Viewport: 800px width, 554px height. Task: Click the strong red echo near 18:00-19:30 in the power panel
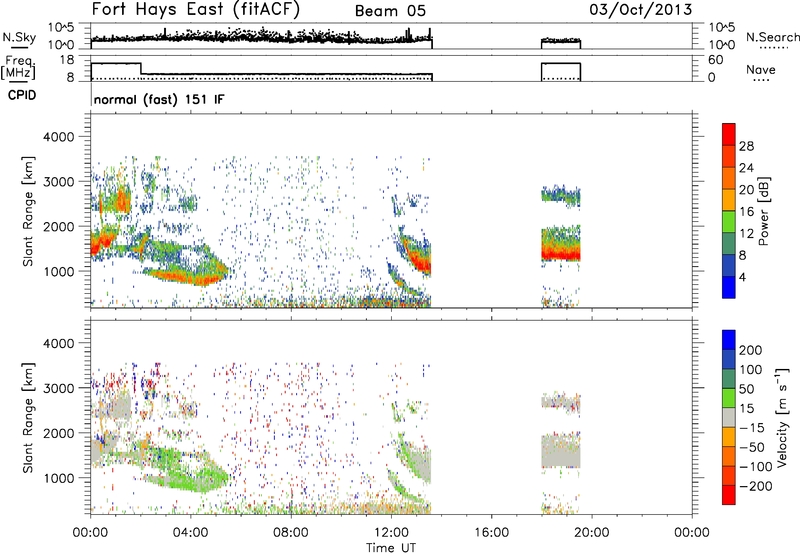[561, 254]
